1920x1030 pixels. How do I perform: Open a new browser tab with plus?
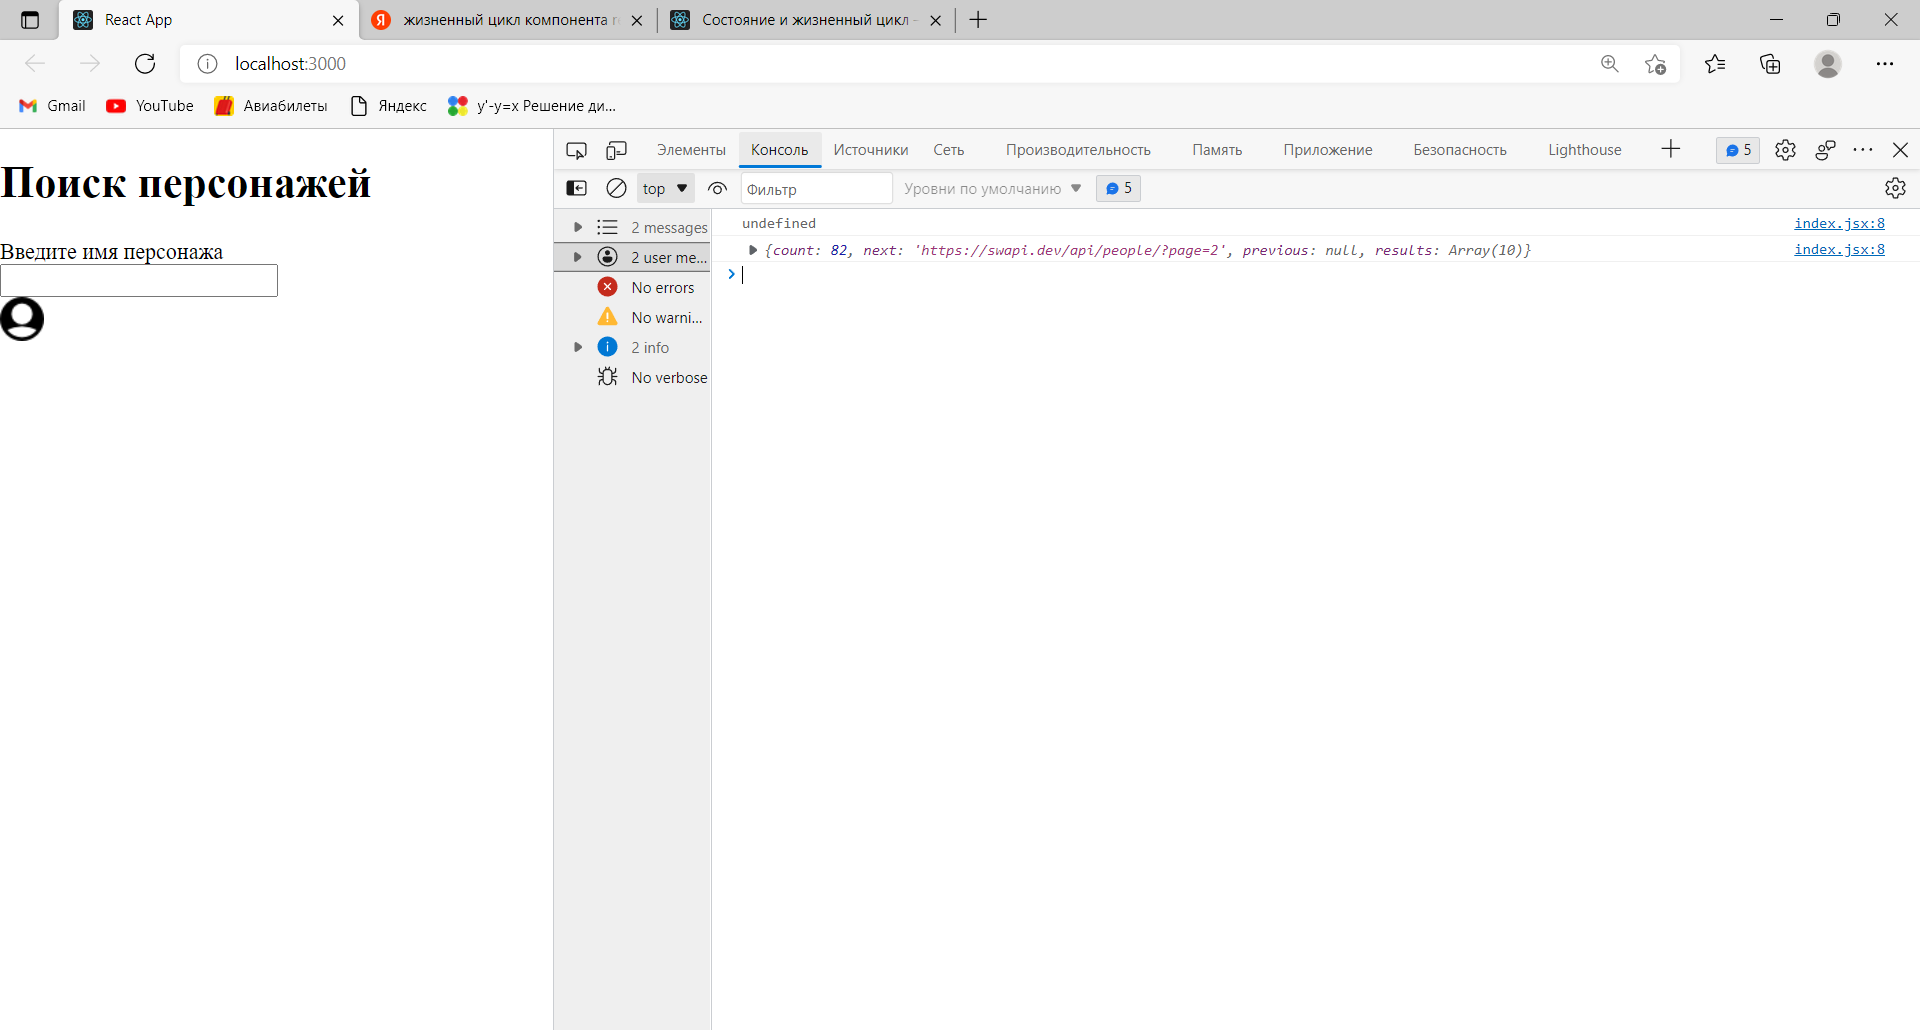[x=978, y=20]
